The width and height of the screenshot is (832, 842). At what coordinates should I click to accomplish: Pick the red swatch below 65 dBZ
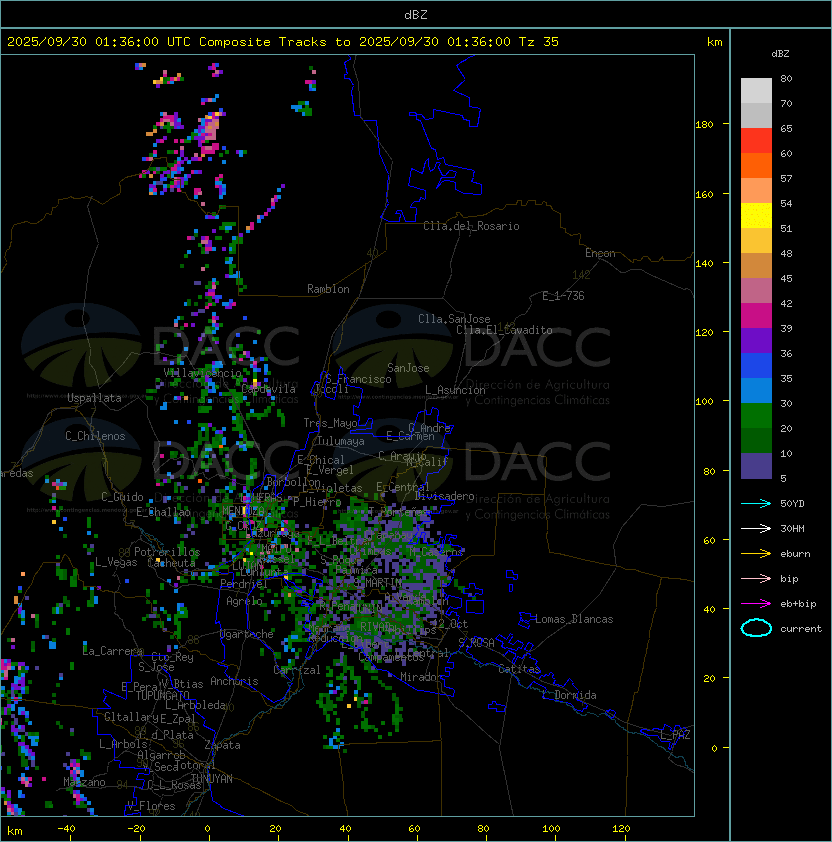point(756,141)
